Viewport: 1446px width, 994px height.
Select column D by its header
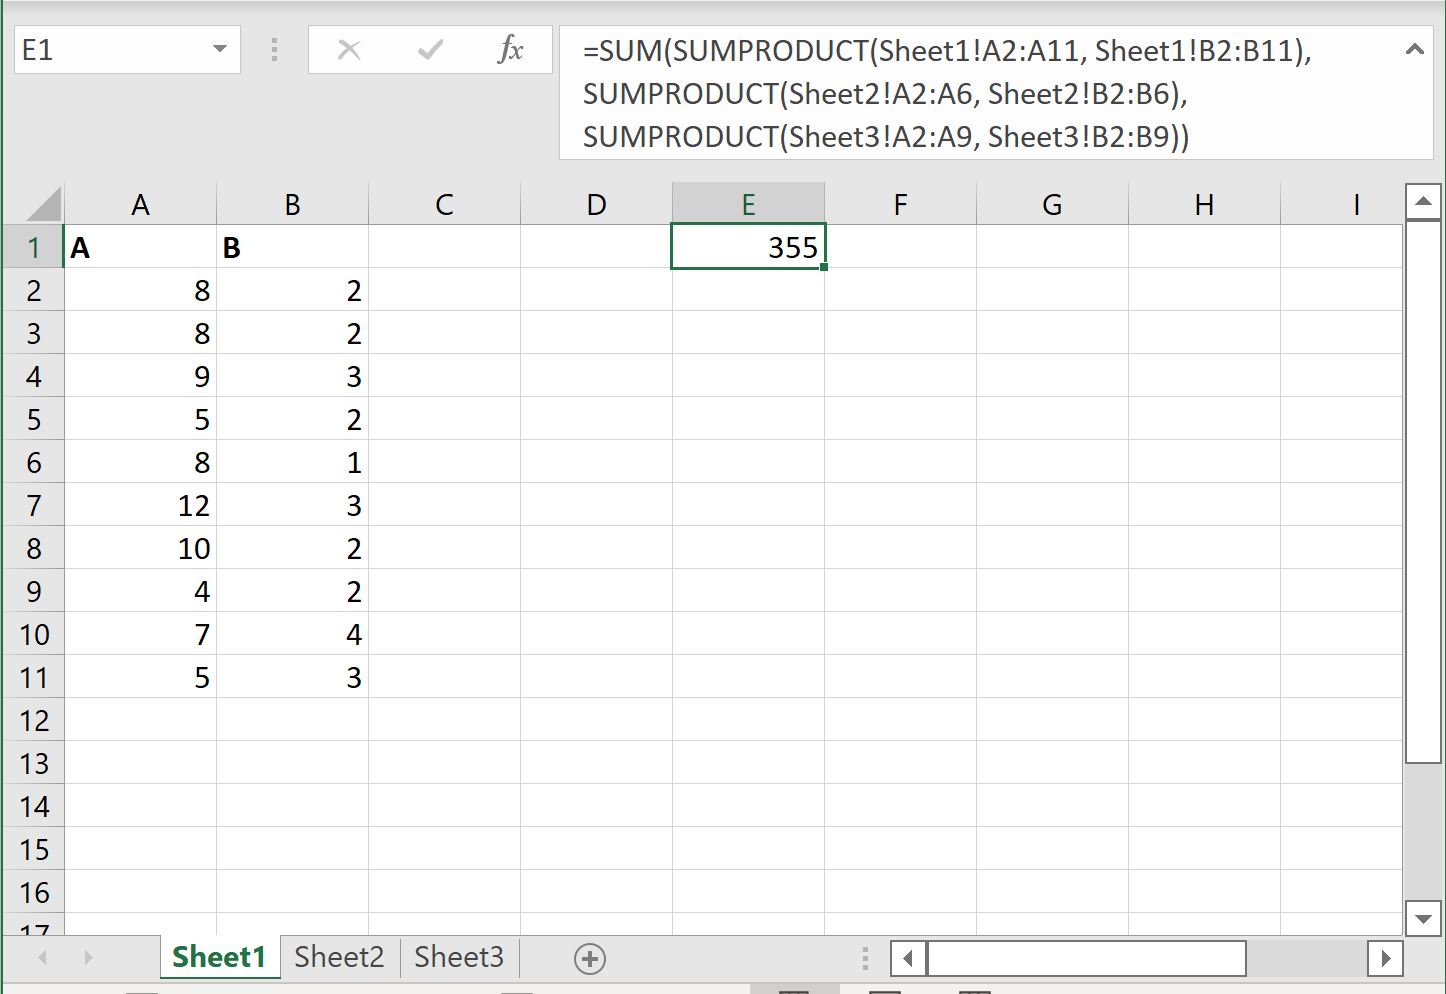click(x=596, y=203)
